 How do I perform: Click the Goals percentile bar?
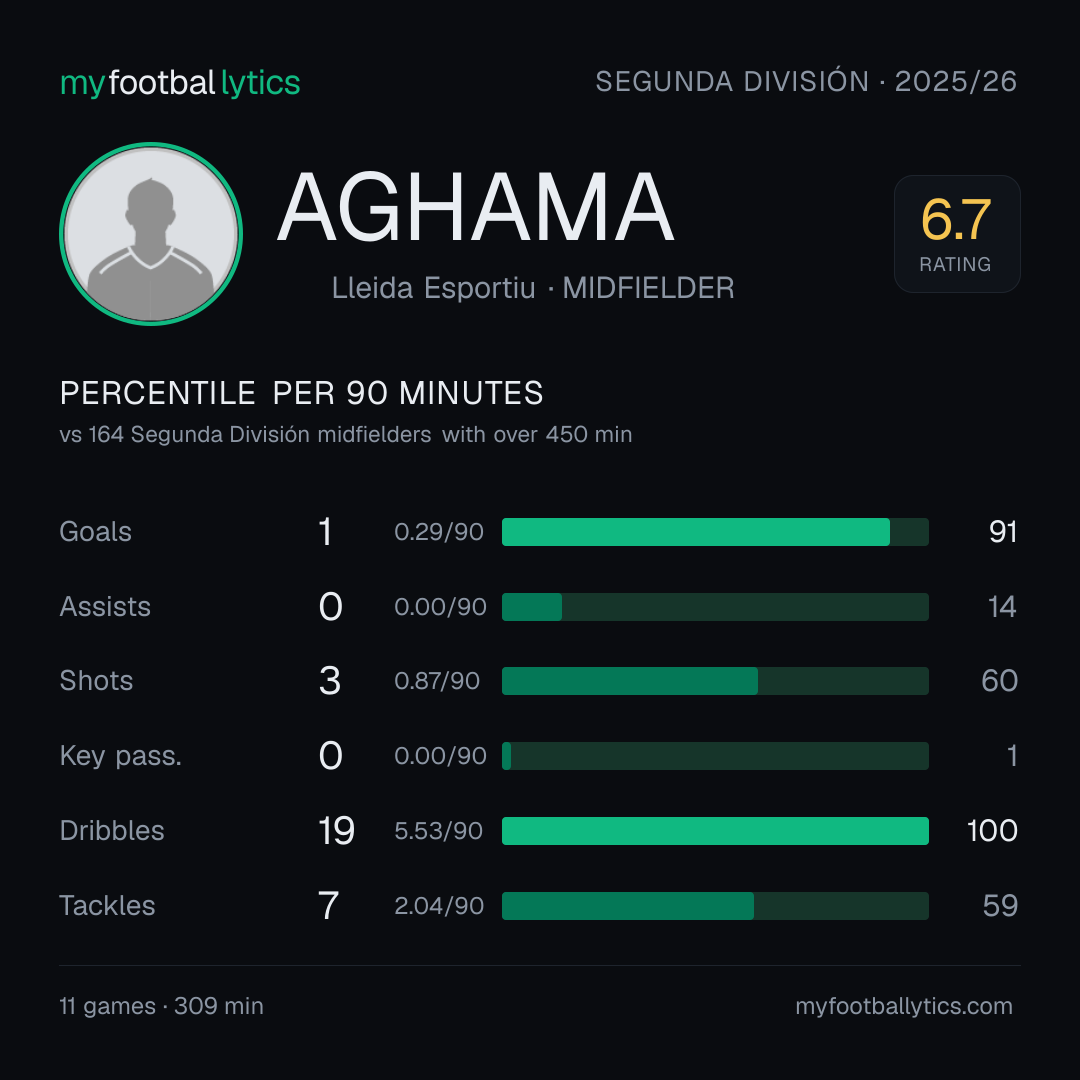point(715,532)
